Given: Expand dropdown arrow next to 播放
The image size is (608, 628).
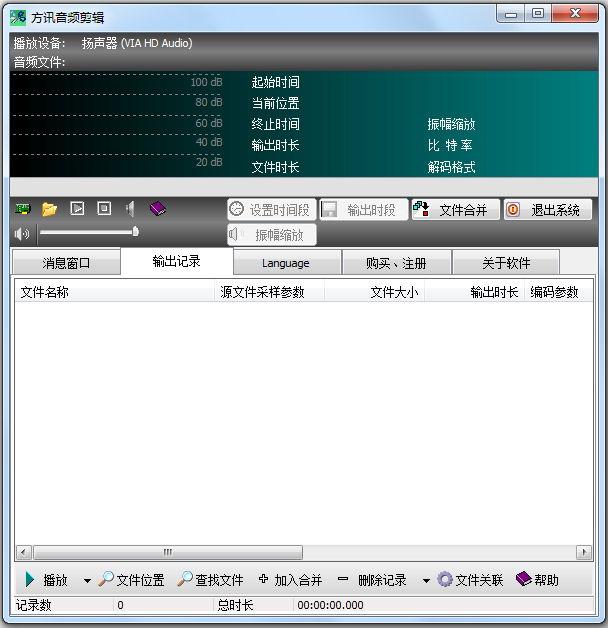Looking at the screenshot, I should click(x=87, y=580).
